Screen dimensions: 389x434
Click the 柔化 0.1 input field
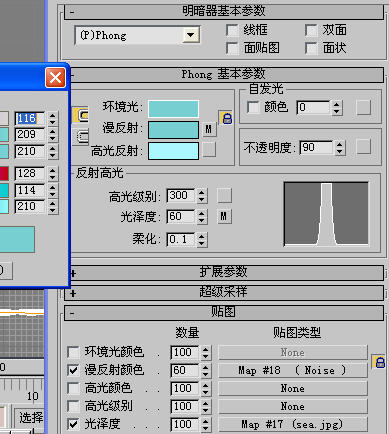[181, 239]
